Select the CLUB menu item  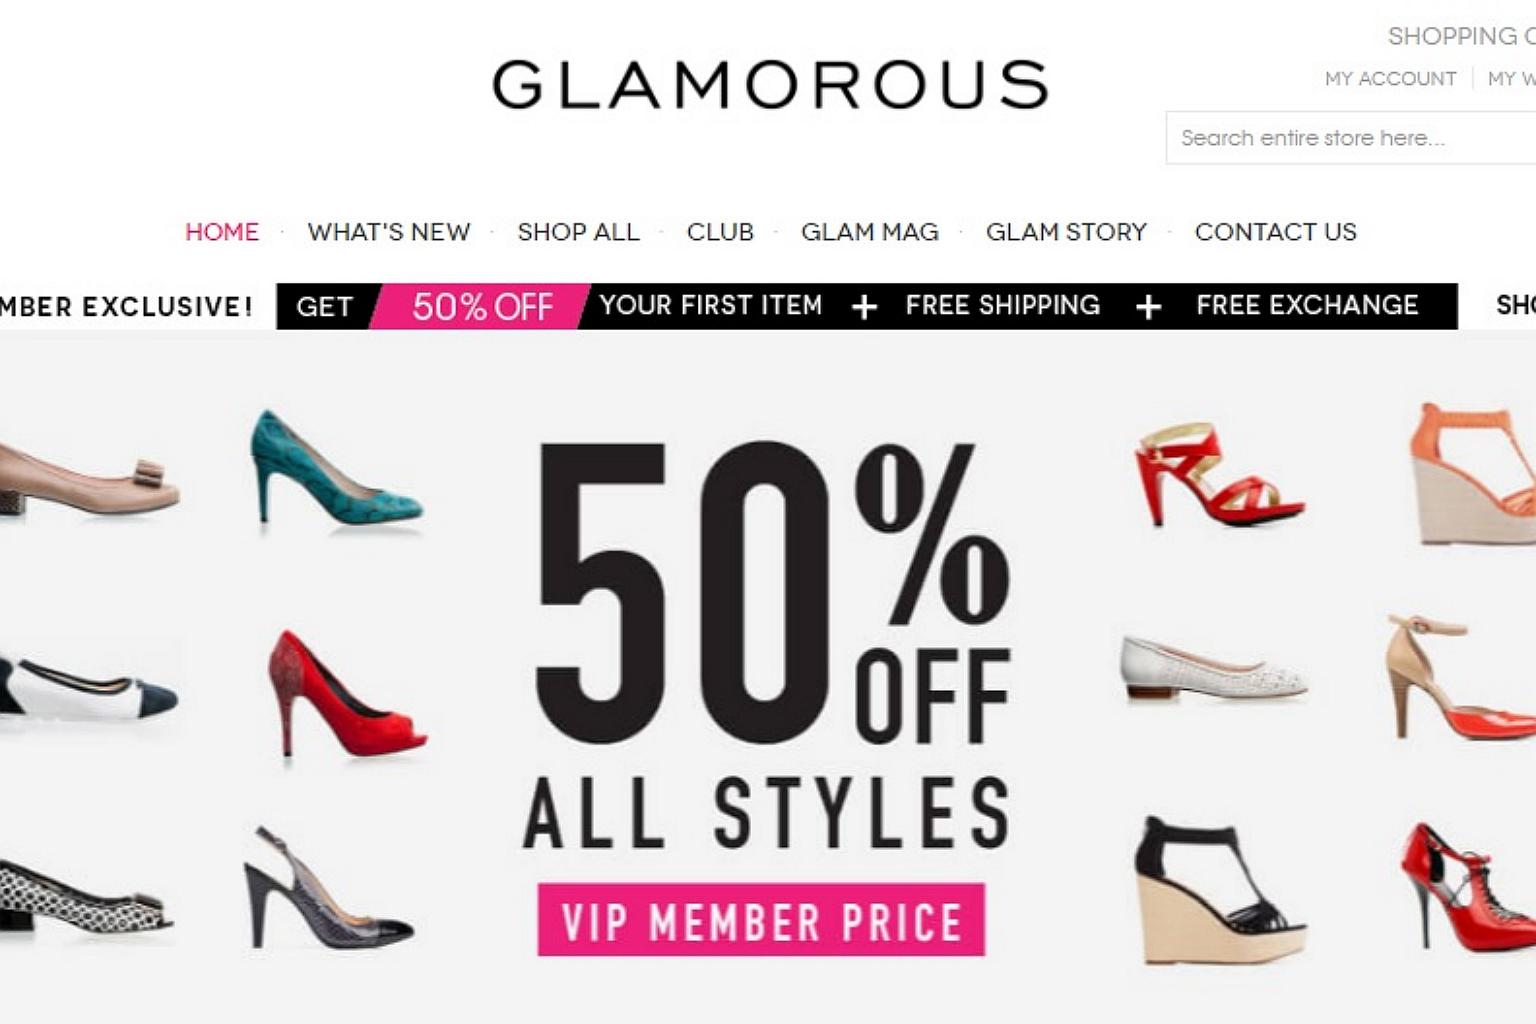point(720,232)
